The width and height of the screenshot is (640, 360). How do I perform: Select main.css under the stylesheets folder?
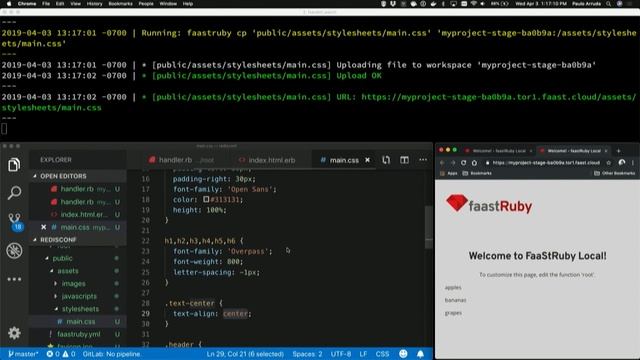click(78, 322)
